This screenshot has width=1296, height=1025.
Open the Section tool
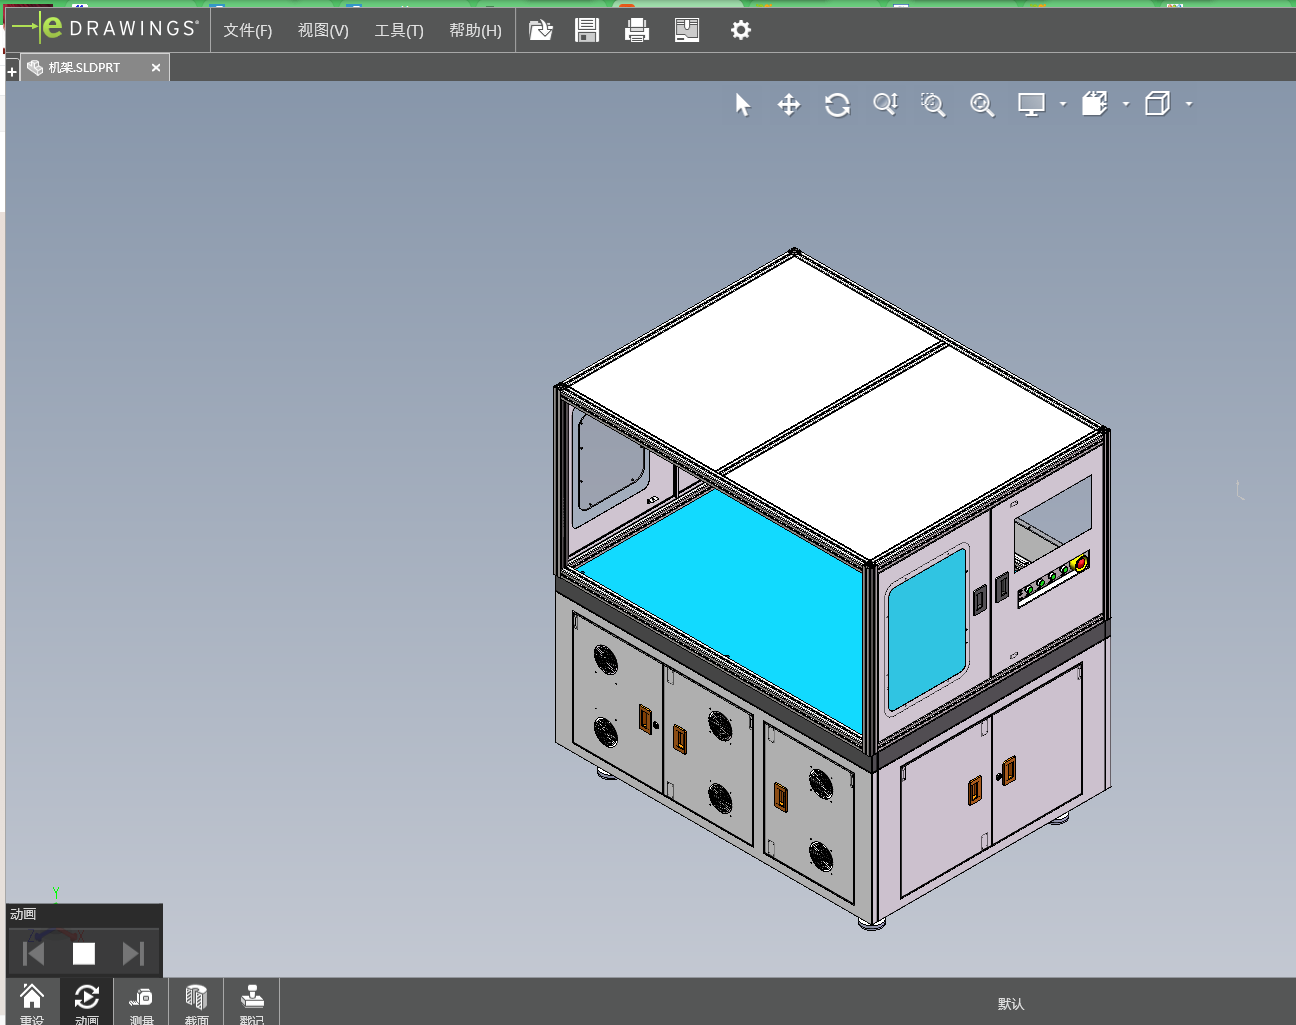[x=196, y=1002]
